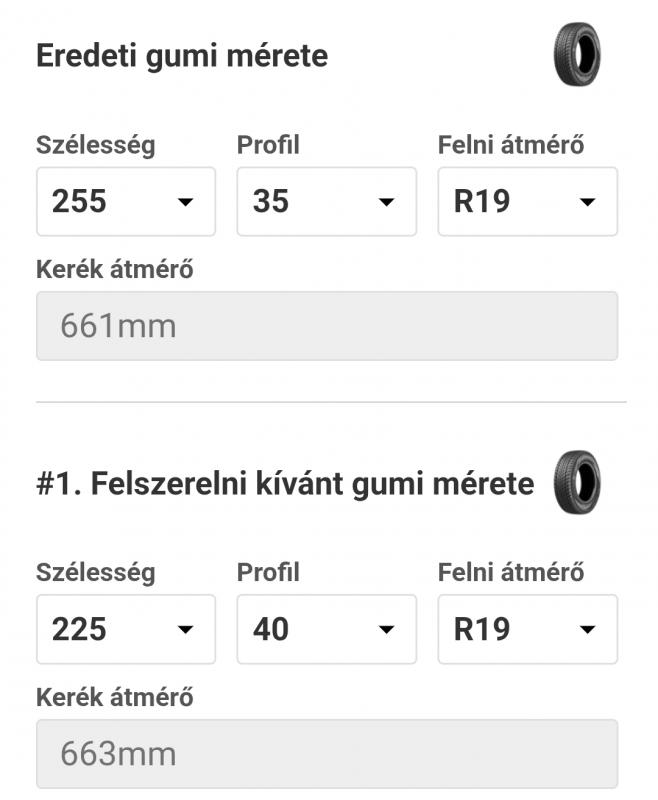The image size is (658, 800).
Task: Open the original tire Profil dropdown showing 35
Action: [326, 202]
